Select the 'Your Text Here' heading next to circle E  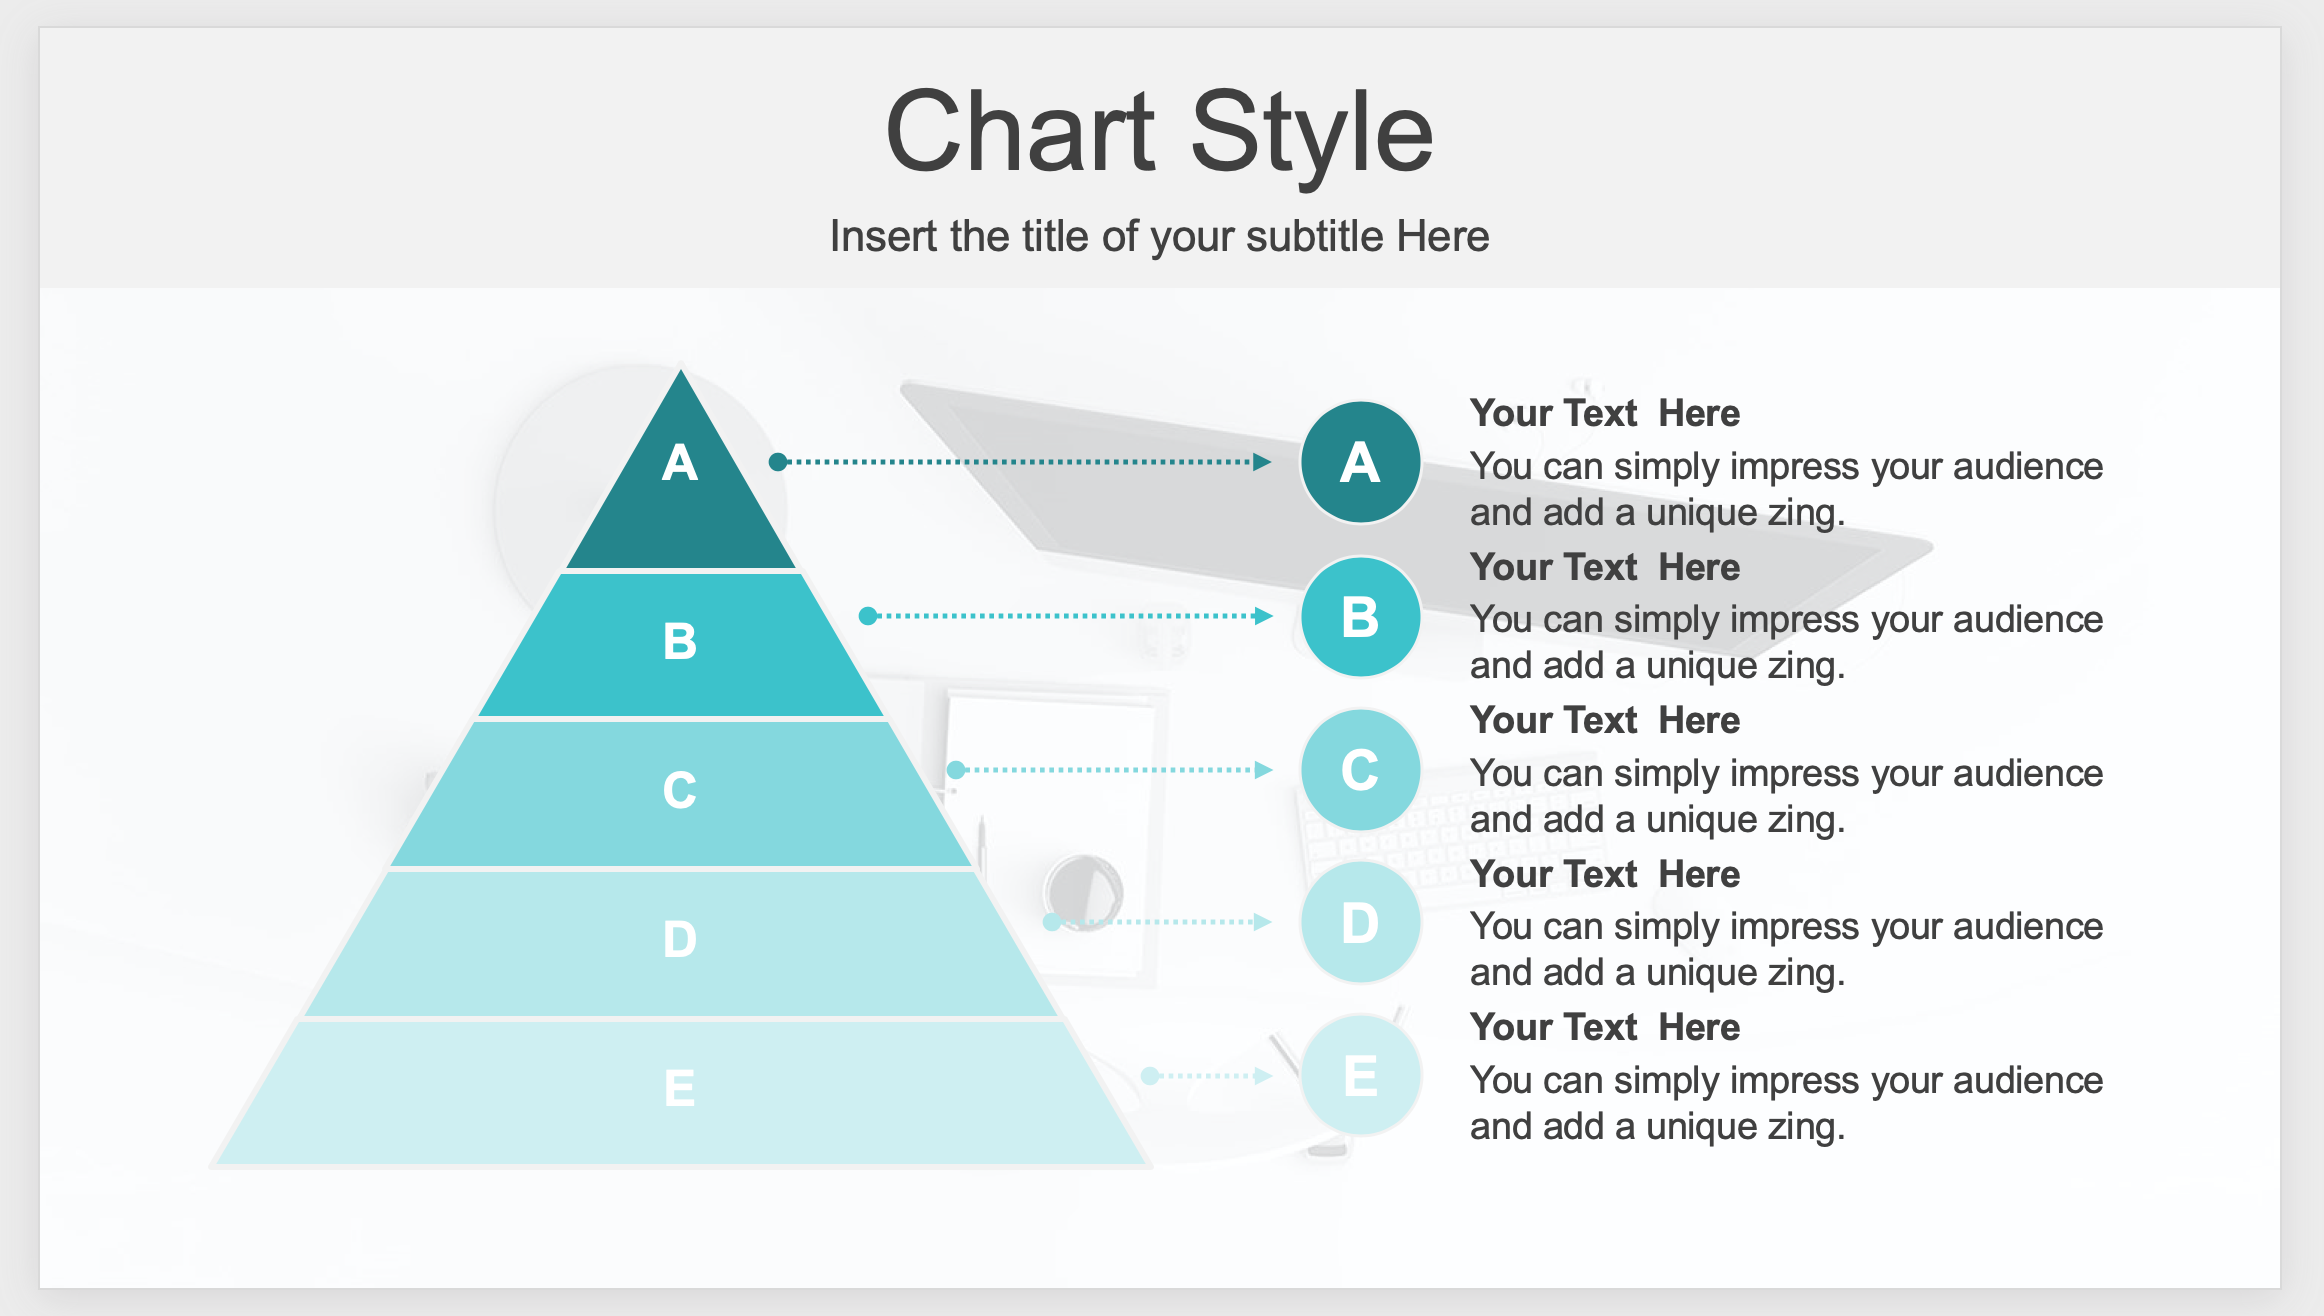[x=1604, y=1027]
